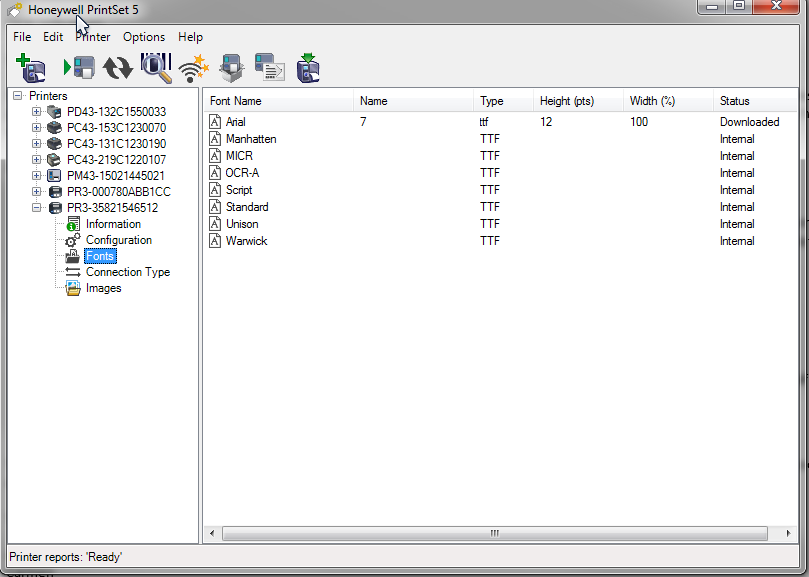Expand the PC43-219C1220107 printer node

click(x=36, y=159)
